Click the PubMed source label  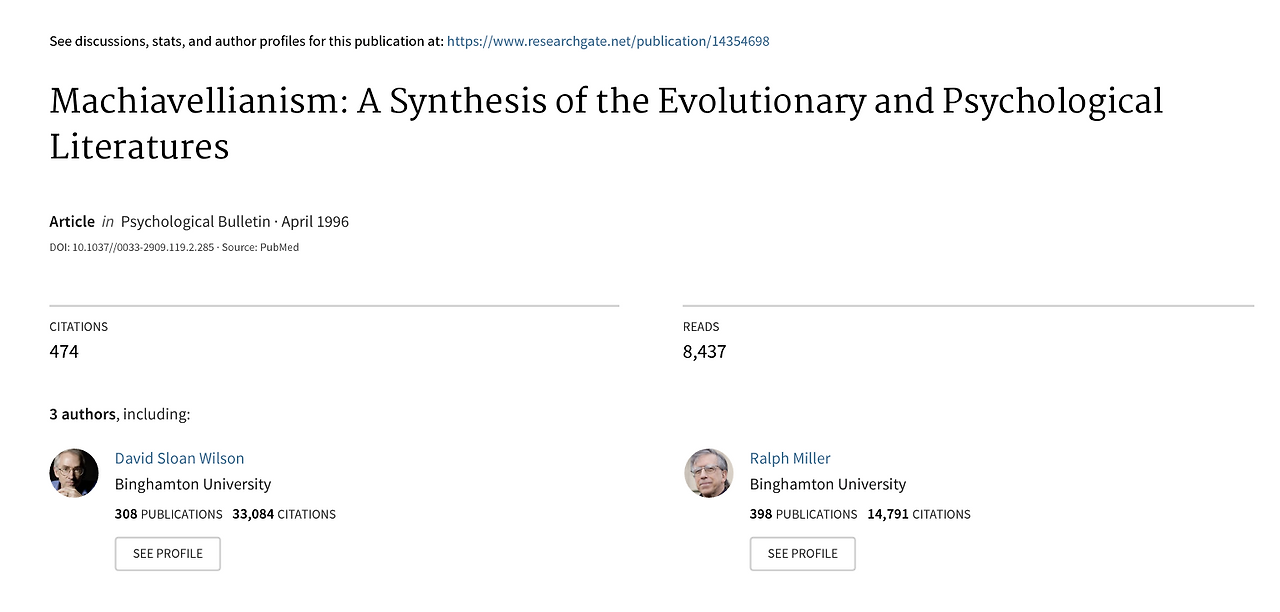(279, 247)
